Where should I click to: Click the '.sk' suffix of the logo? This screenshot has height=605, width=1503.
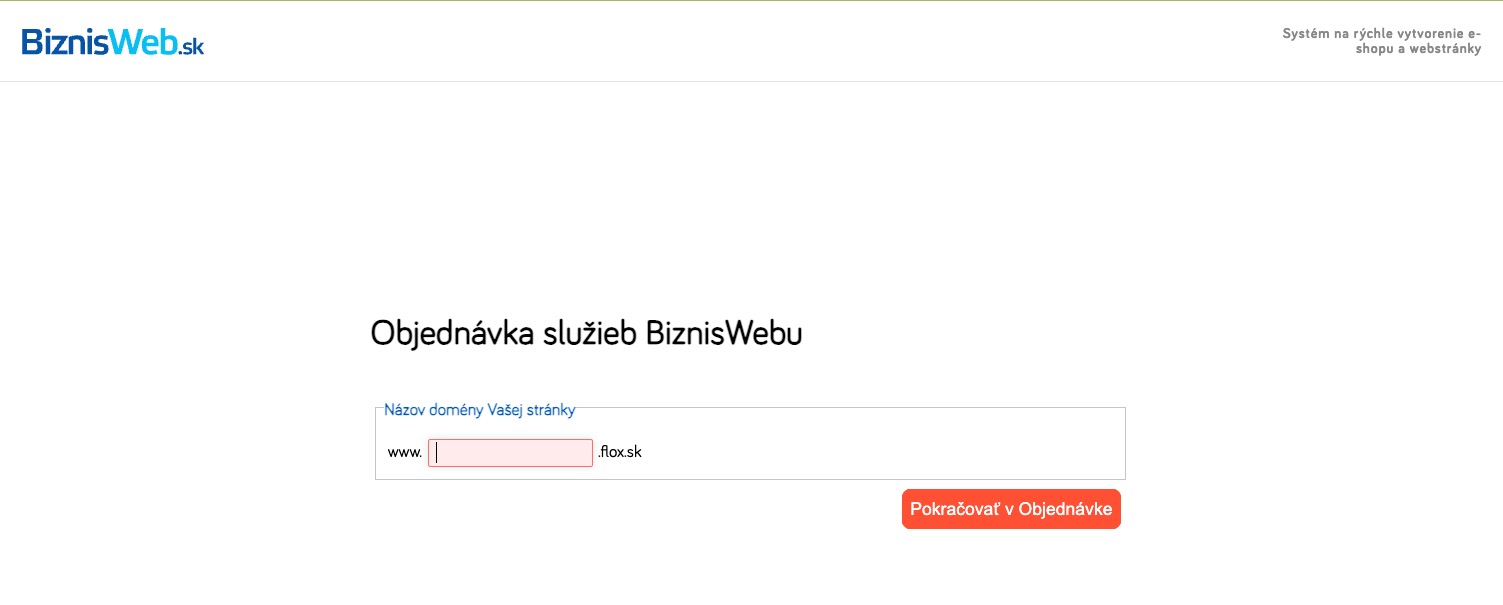188,45
